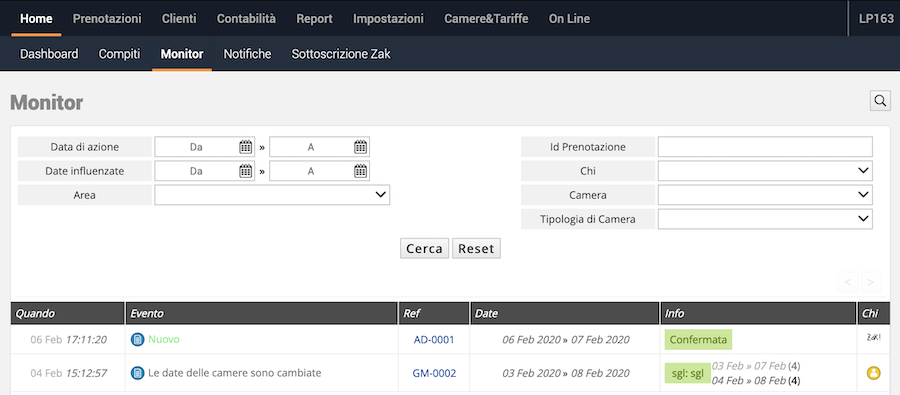Open booking reference AD-0001
900x395 pixels.
coord(434,339)
